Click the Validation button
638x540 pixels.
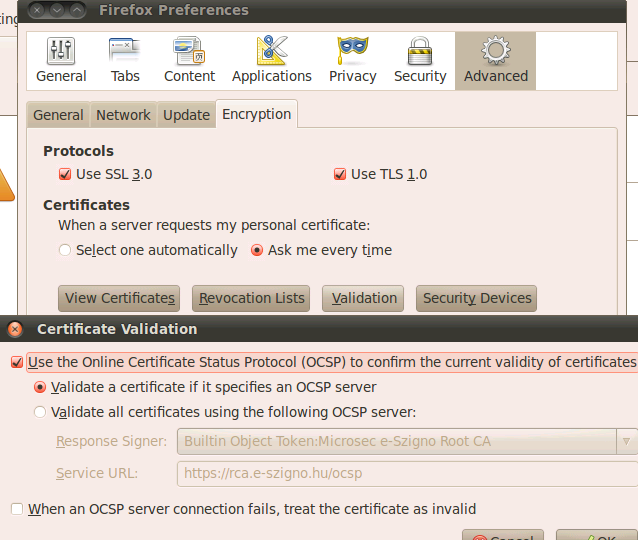363,298
